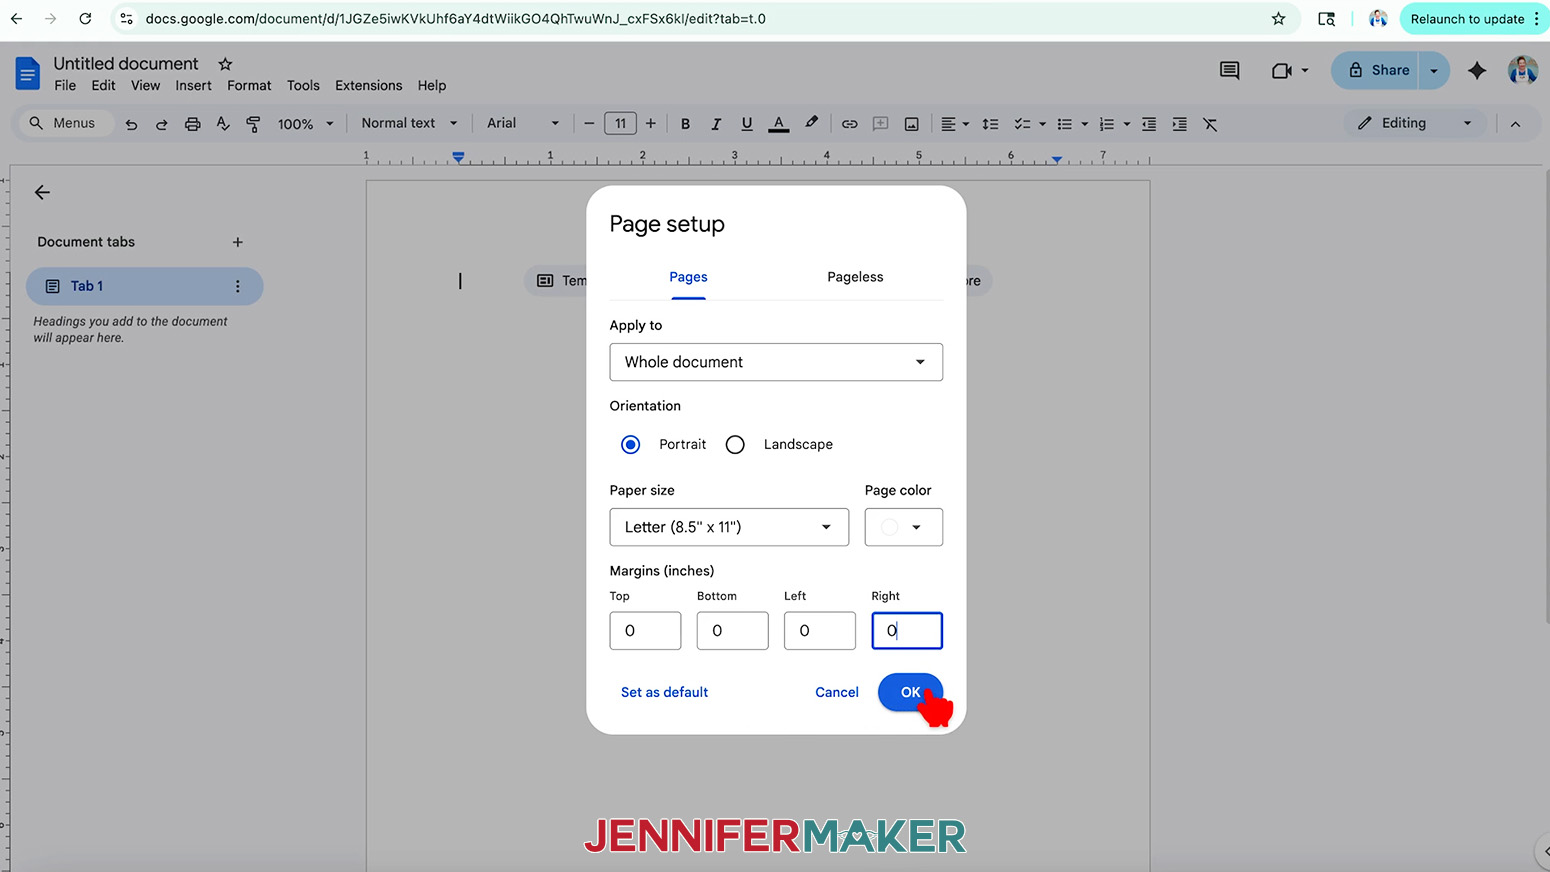Star the Untitled document
The height and width of the screenshot is (872, 1550).
click(225, 64)
